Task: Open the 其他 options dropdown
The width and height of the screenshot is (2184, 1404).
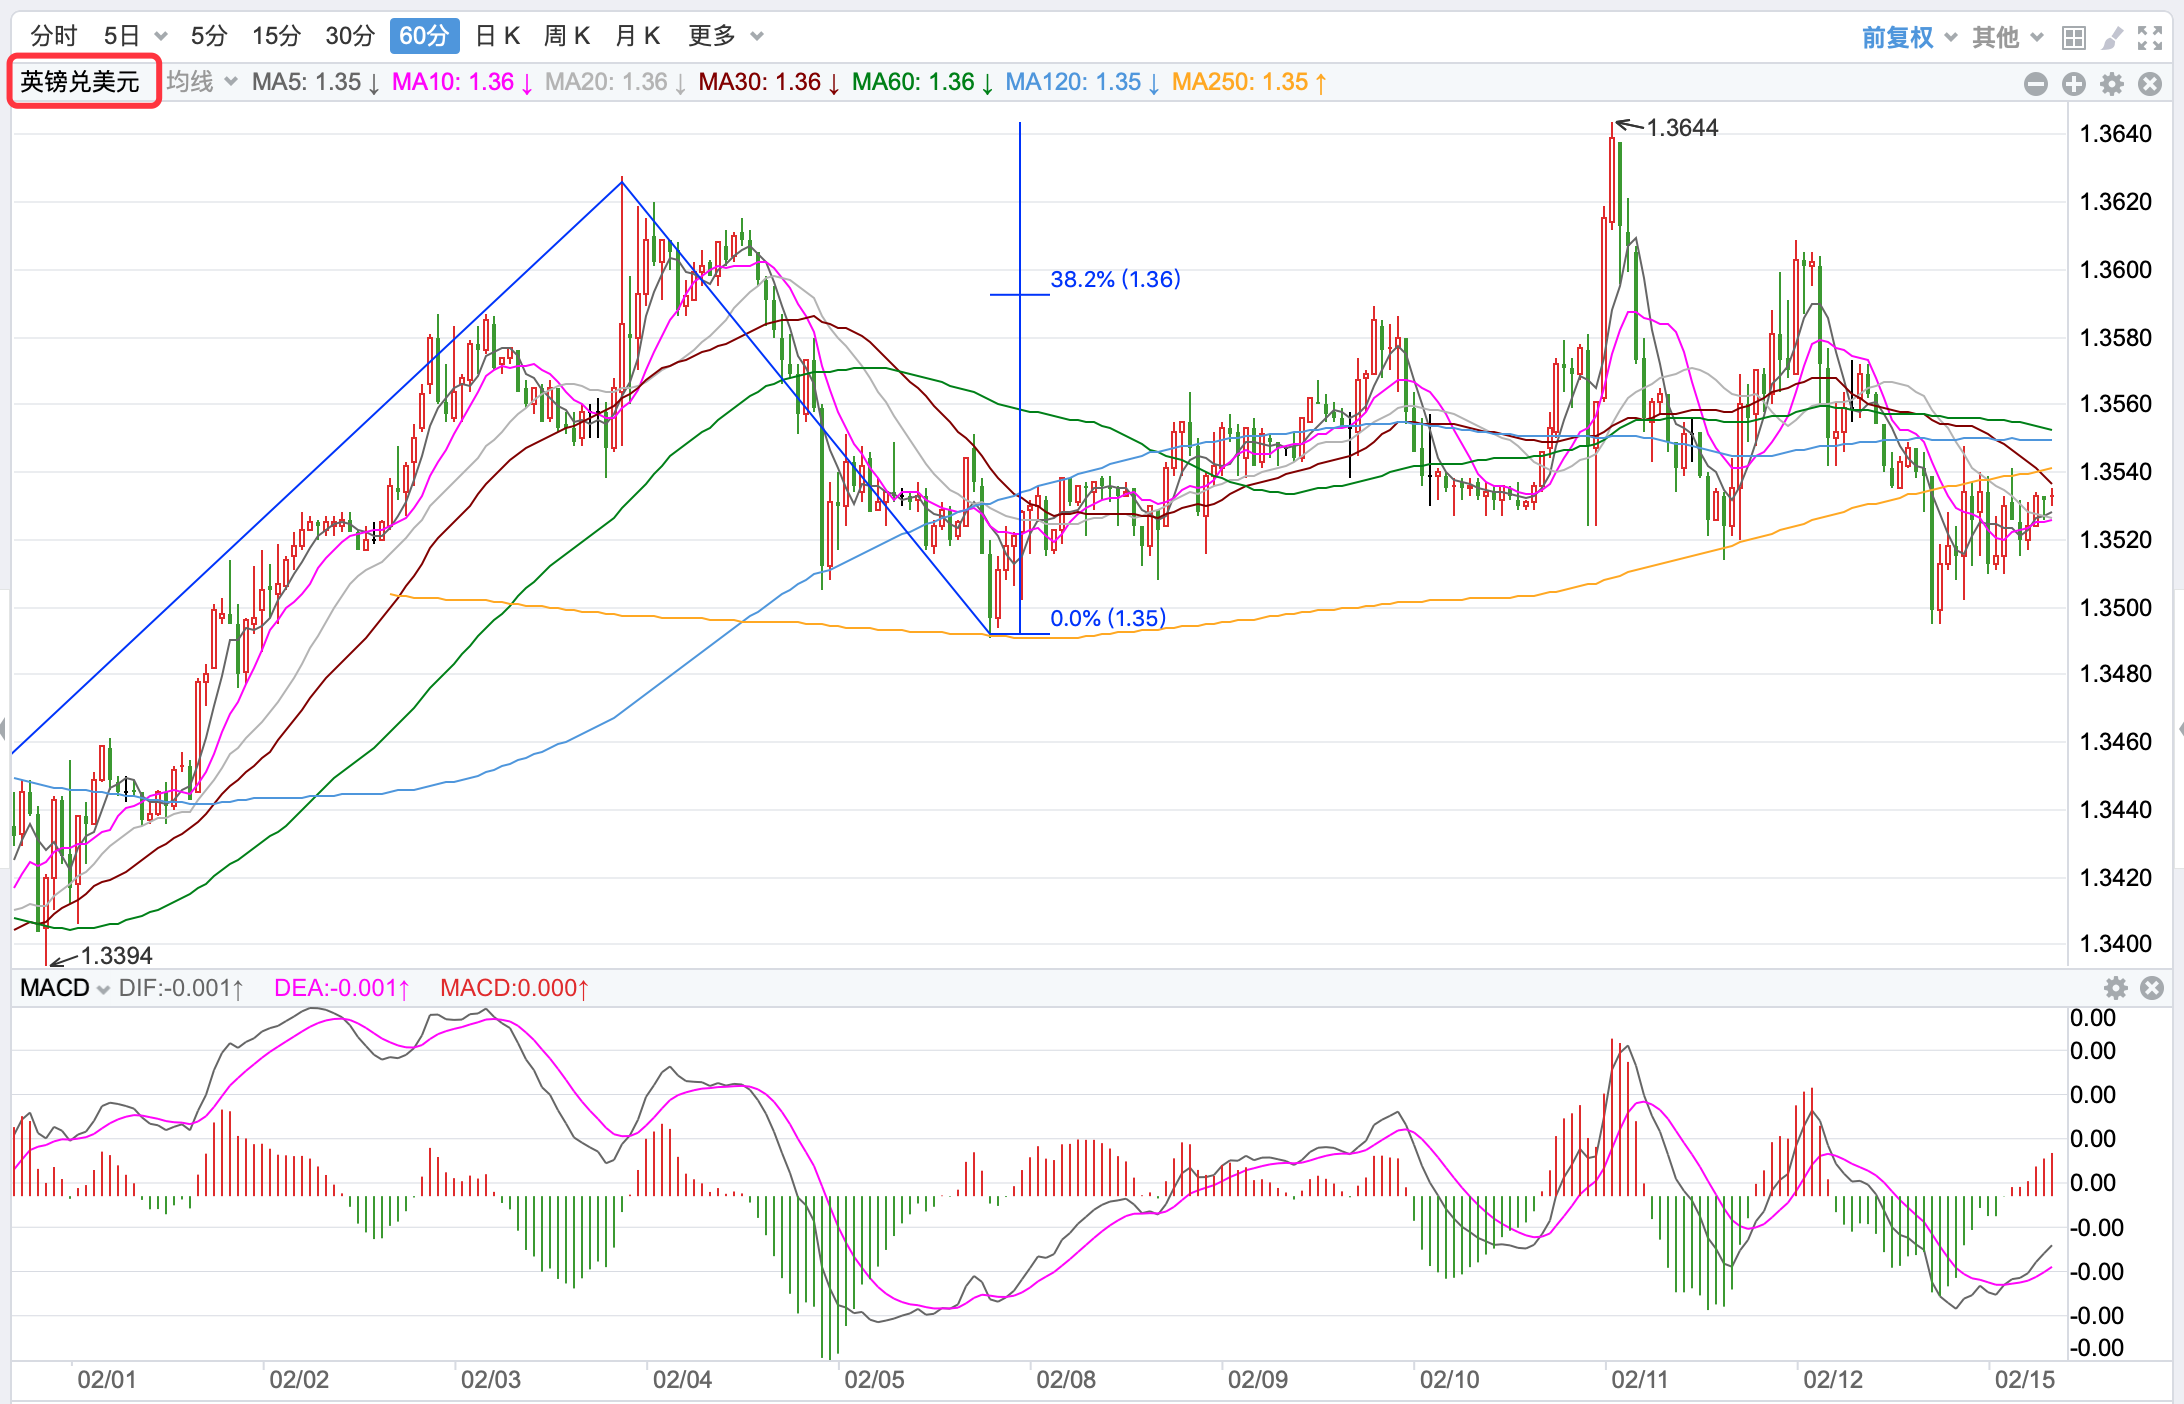Action: pos(2006,38)
